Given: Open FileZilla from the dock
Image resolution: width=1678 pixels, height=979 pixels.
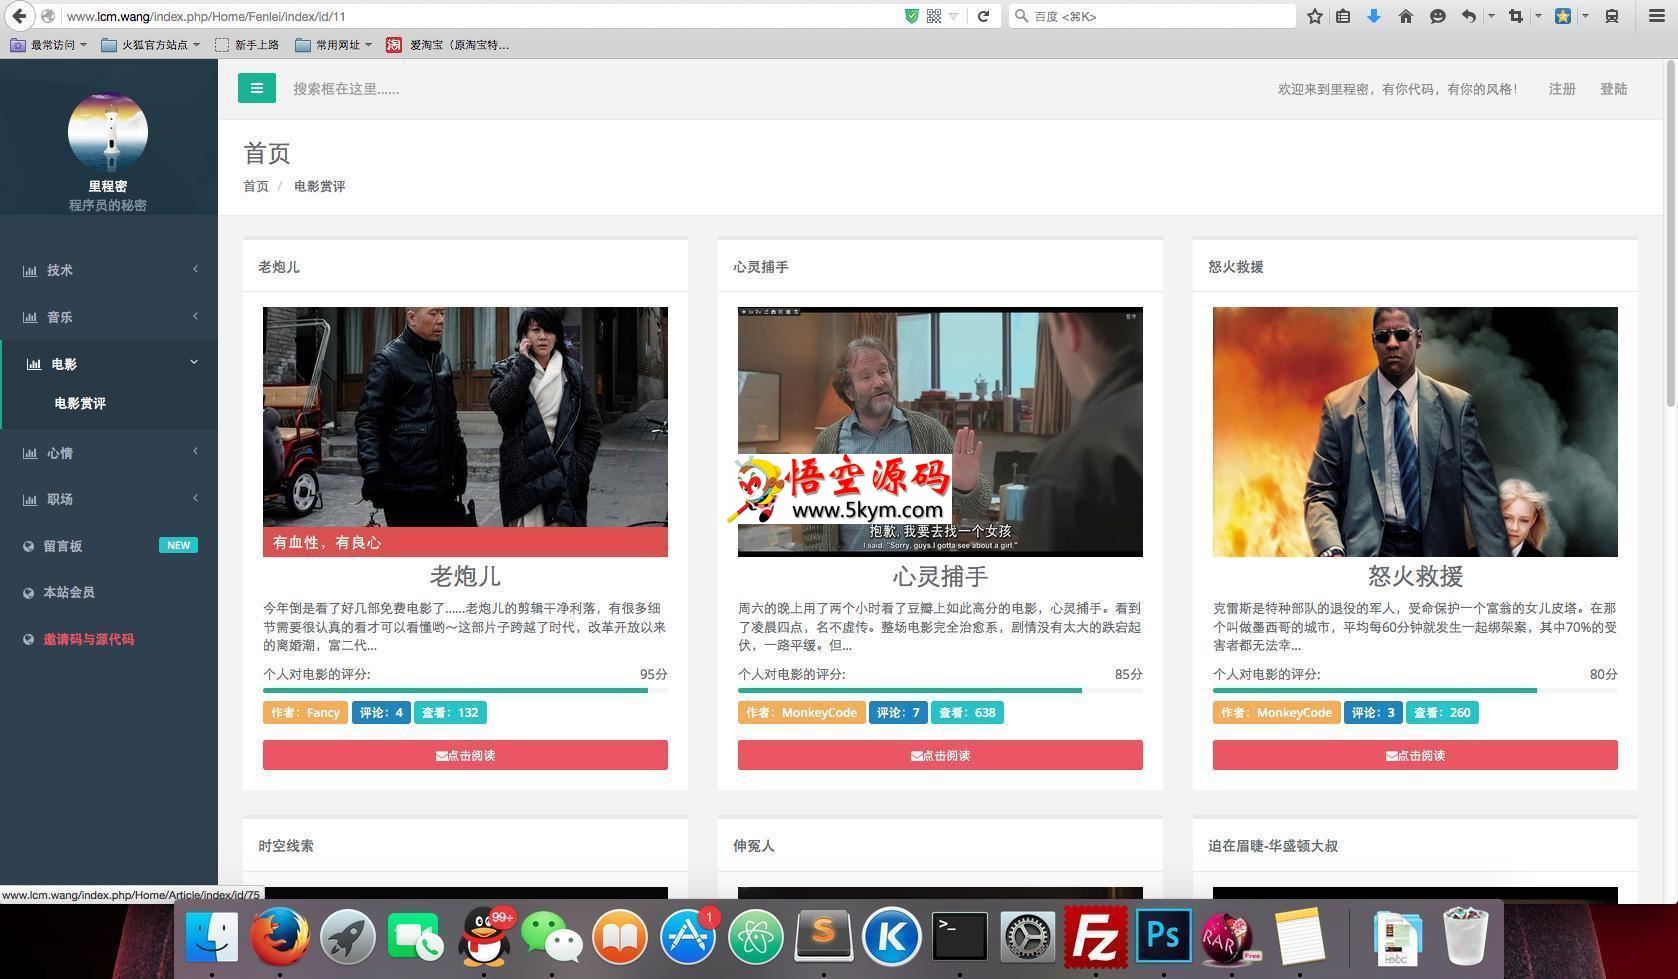Looking at the screenshot, I should point(1096,937).
